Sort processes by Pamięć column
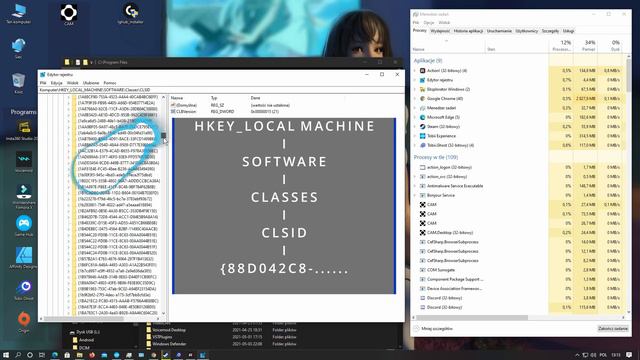Image resolution: width=640 pixels, height=360 pixels. click(586, 45)
